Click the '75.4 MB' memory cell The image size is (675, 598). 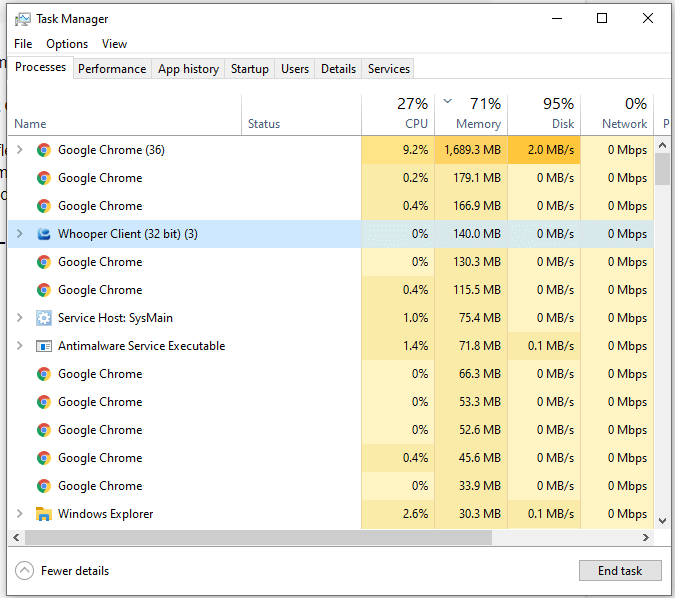[471, 318]
